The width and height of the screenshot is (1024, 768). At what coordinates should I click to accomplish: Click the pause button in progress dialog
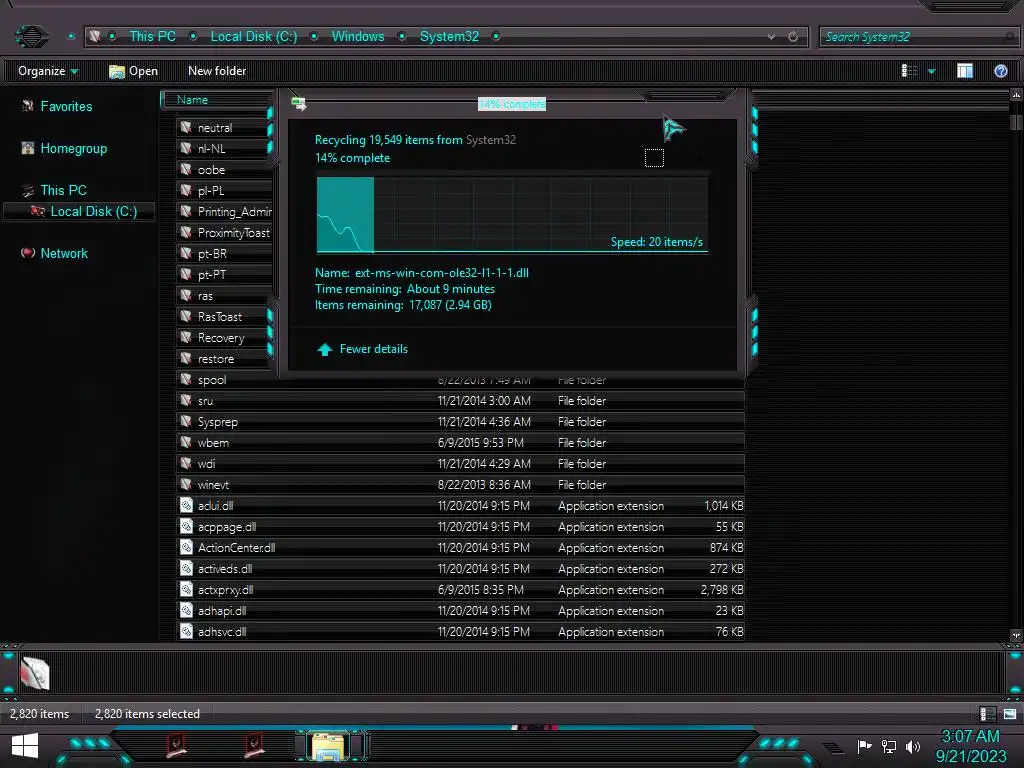654,158
